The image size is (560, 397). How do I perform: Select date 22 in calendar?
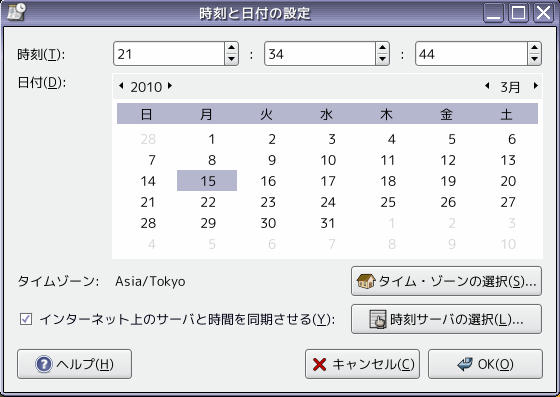click(208, 202)
